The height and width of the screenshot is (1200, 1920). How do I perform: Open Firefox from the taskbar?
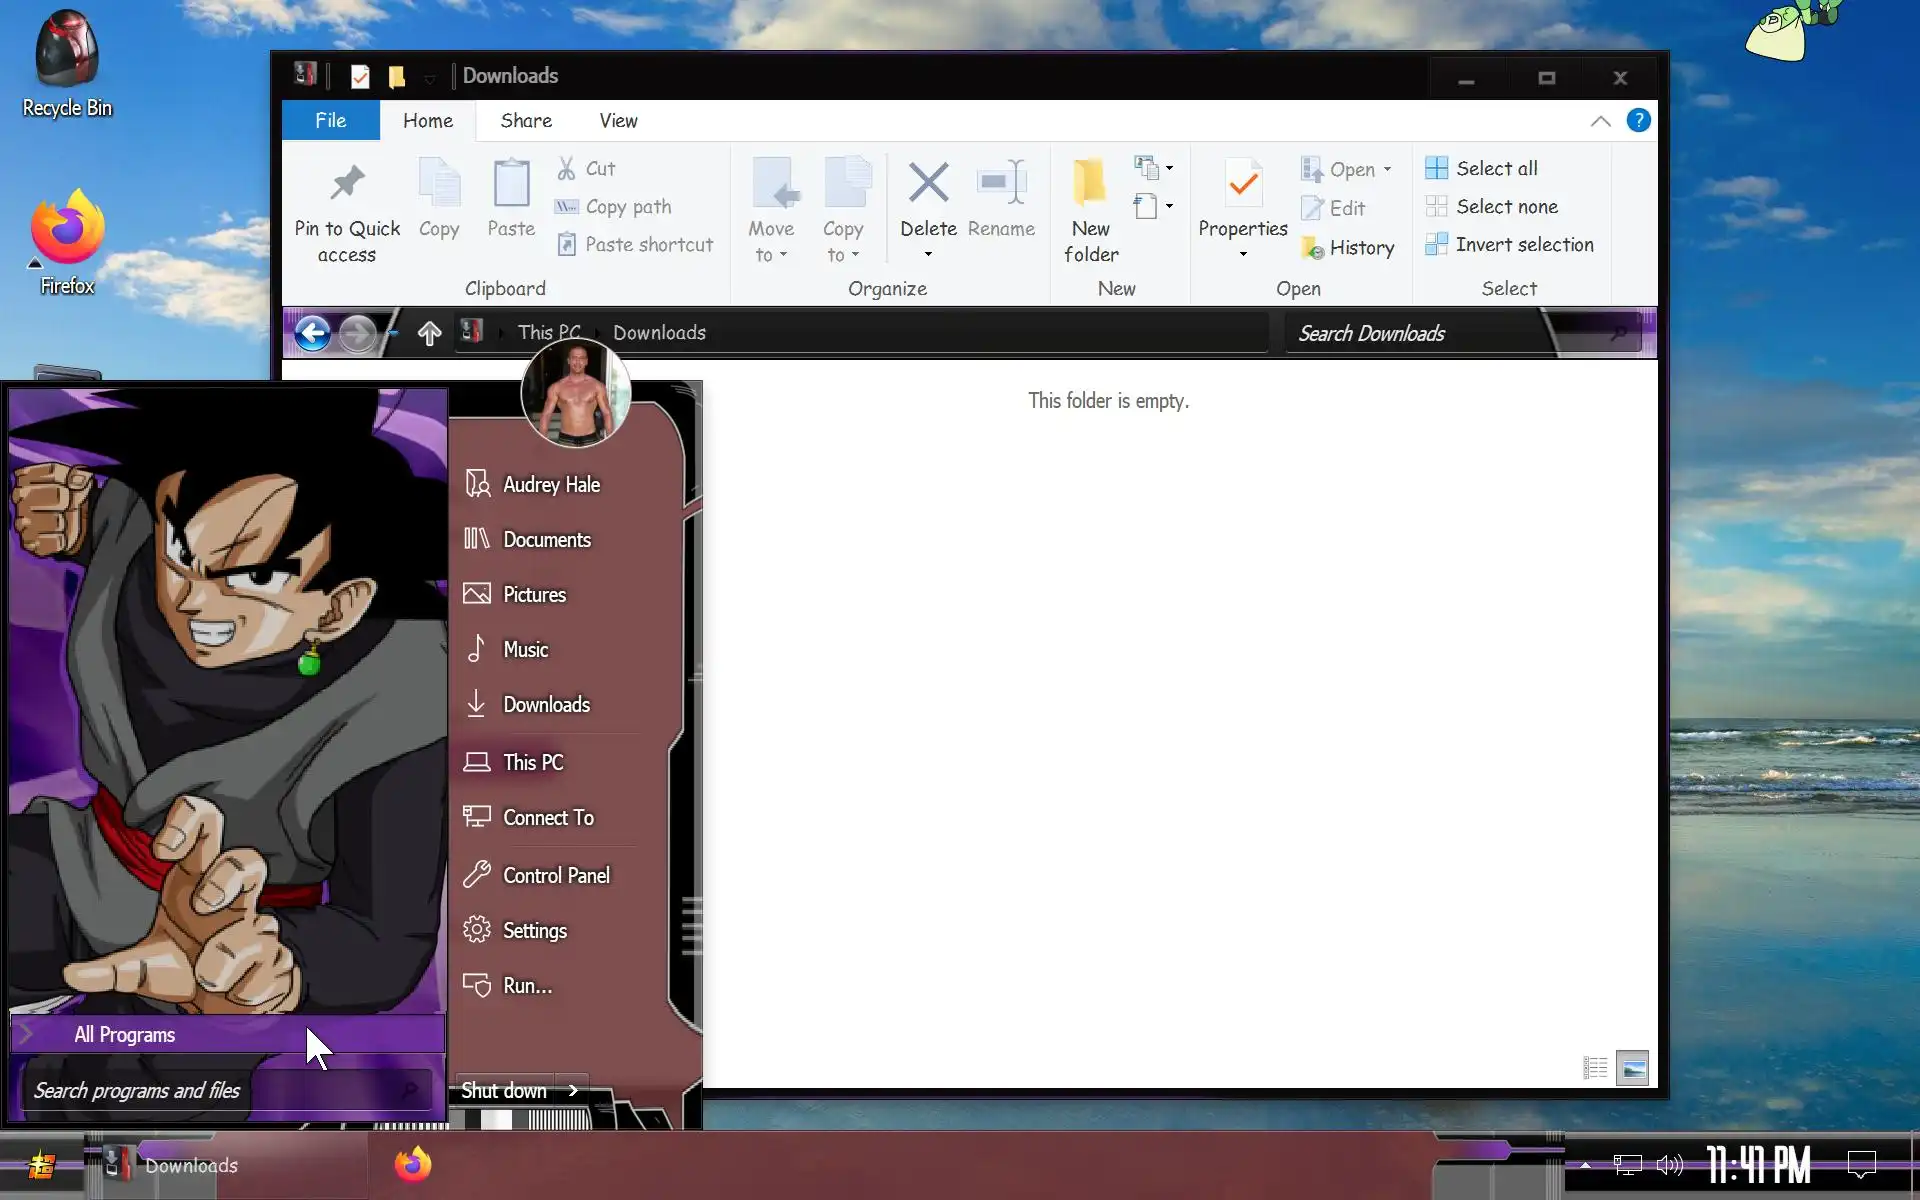(412, 1165)
